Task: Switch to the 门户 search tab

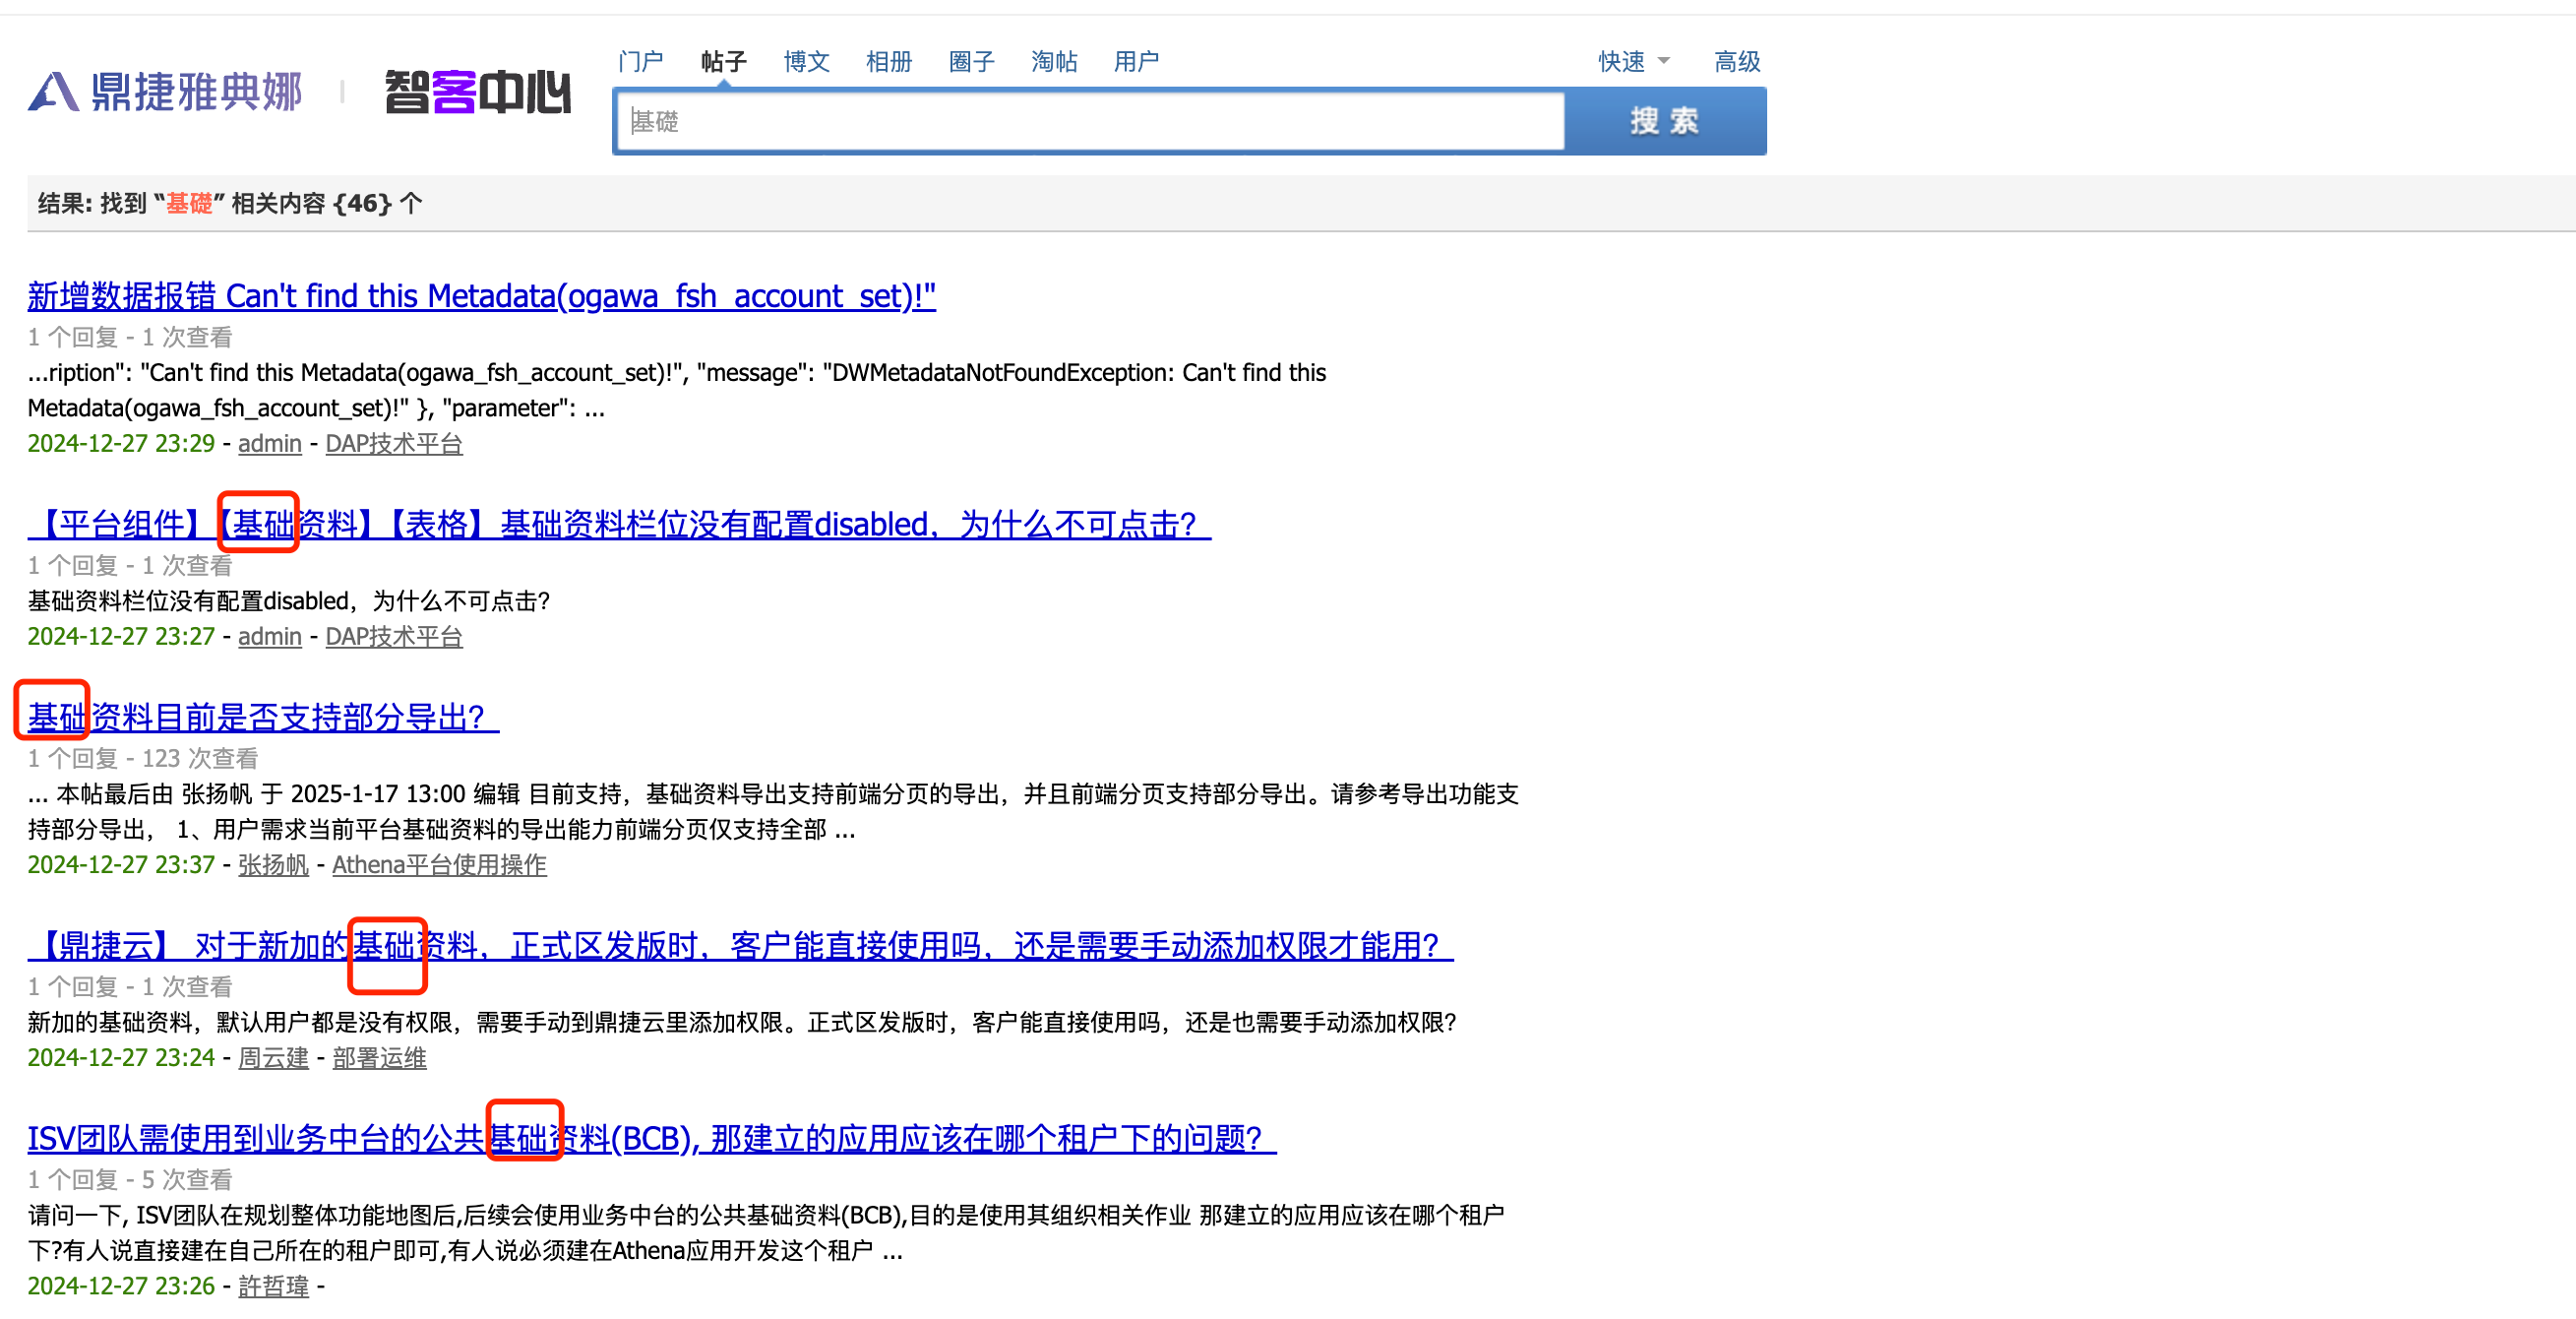Action: (x=640, y=62)
